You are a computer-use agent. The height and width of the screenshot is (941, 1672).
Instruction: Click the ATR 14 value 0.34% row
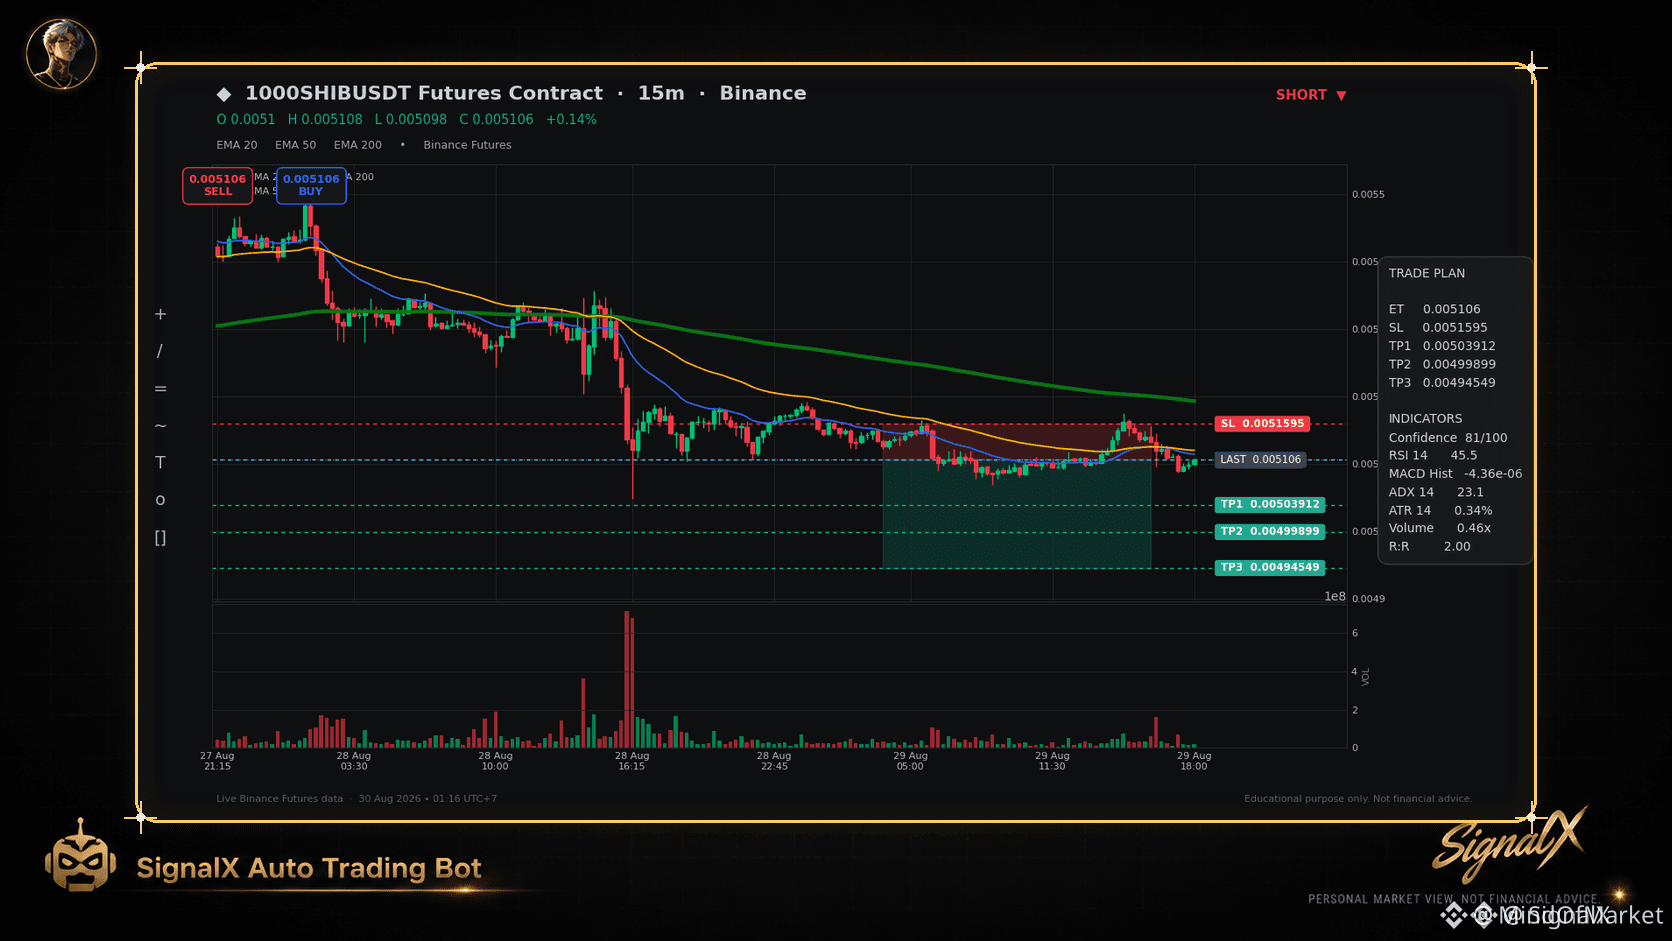(1440, 511)
